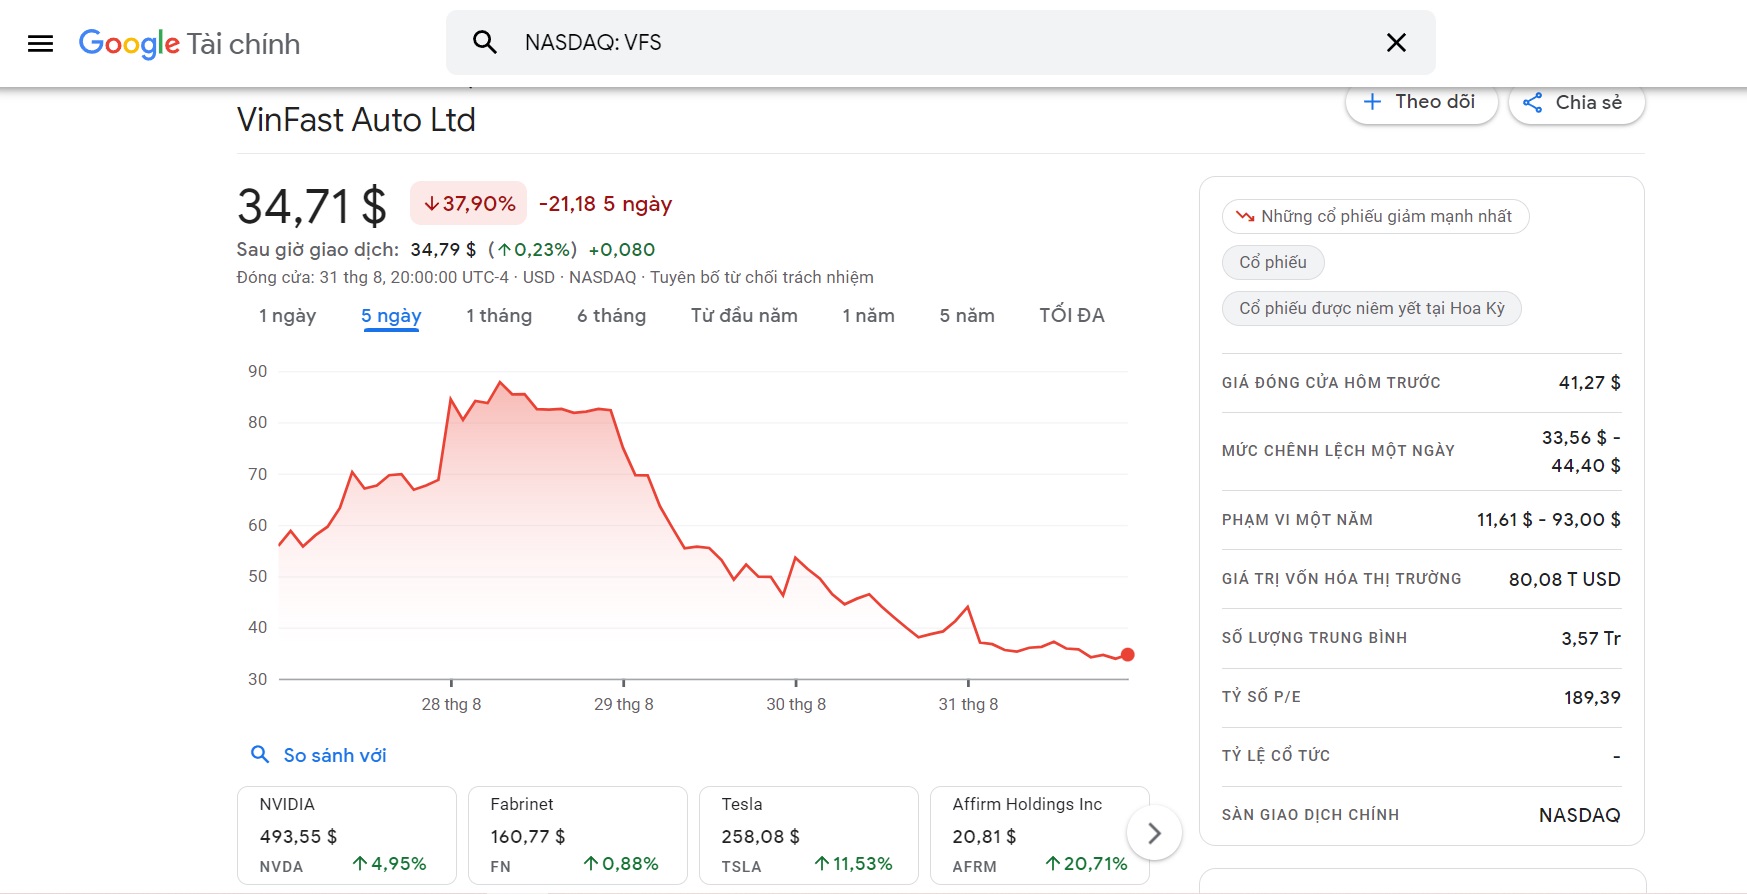Open Những cổ phiếu giảm mạnh nhất chip
The image size is (1747, 894).
coord(1375,217)
